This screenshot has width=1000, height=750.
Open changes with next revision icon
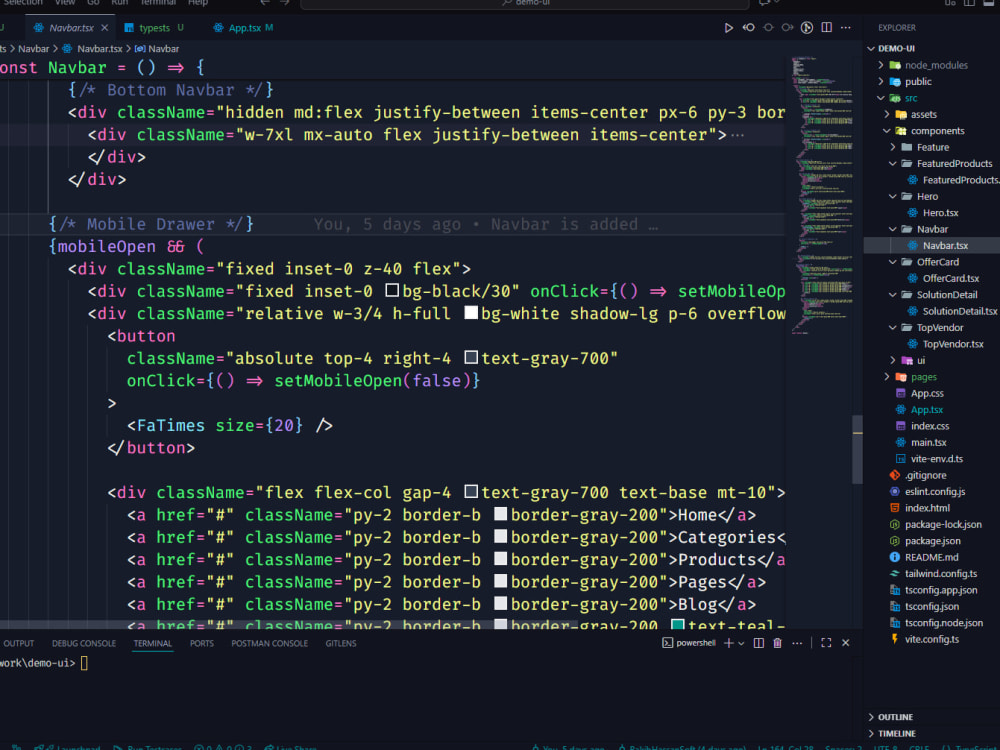coord(787,27)
